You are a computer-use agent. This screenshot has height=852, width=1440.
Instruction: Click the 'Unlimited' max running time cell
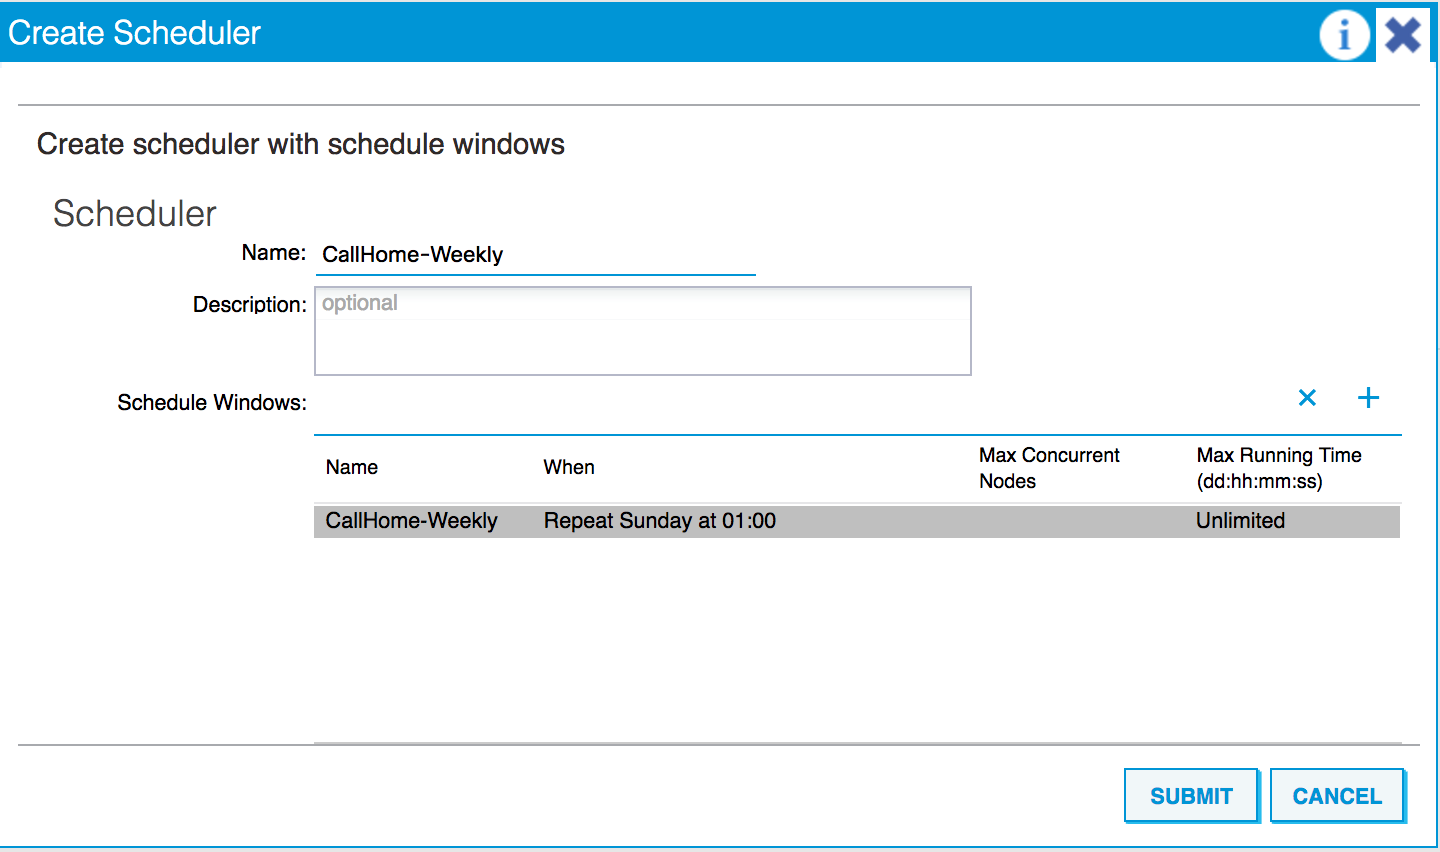pyautogui.click(x=1240, y=521)
